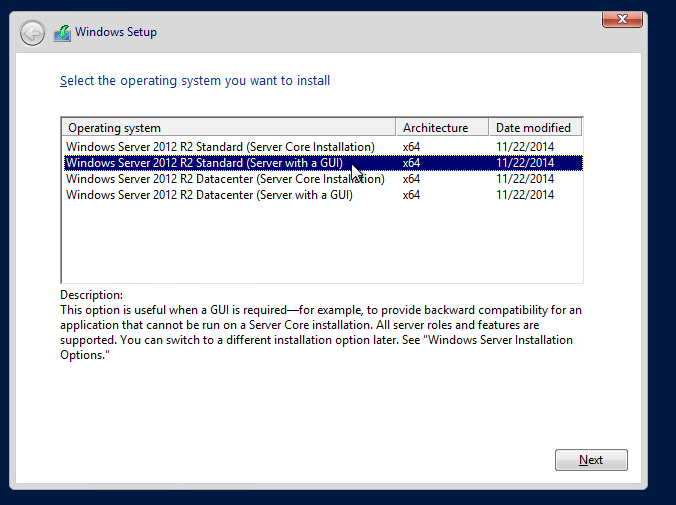Click the back arrow button

32,33
